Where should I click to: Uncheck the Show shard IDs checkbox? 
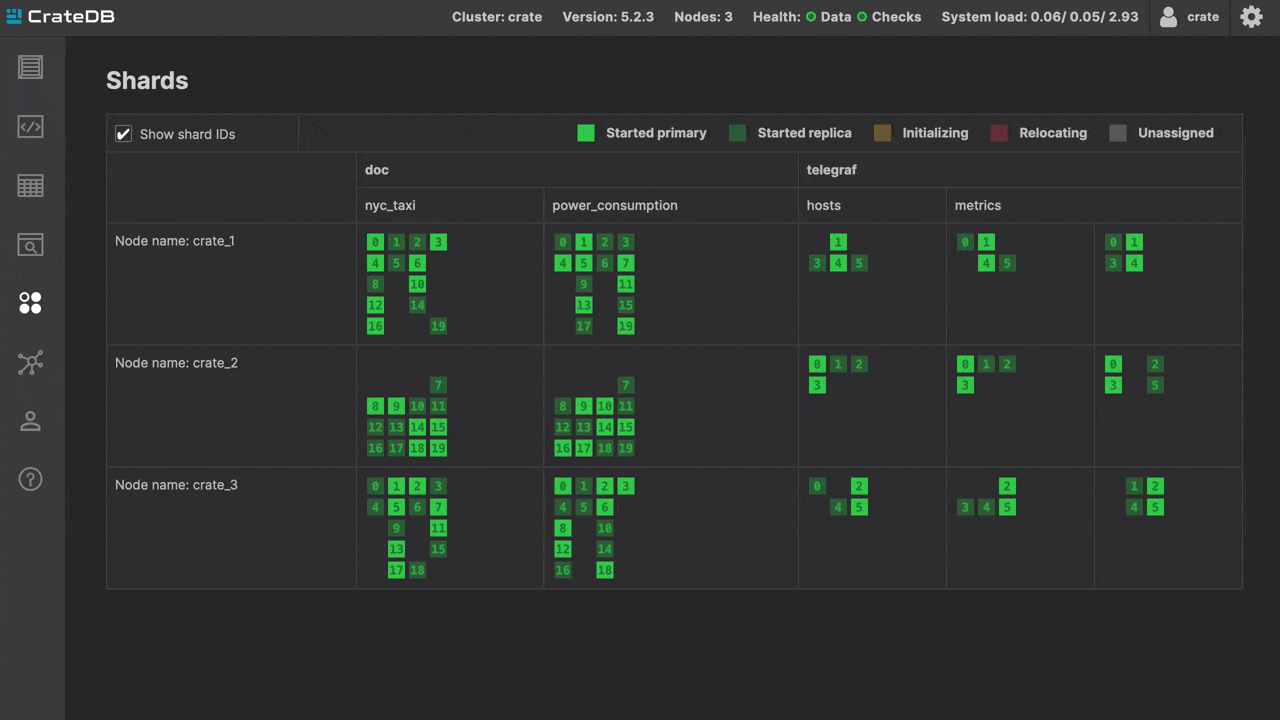pos(124,134)
